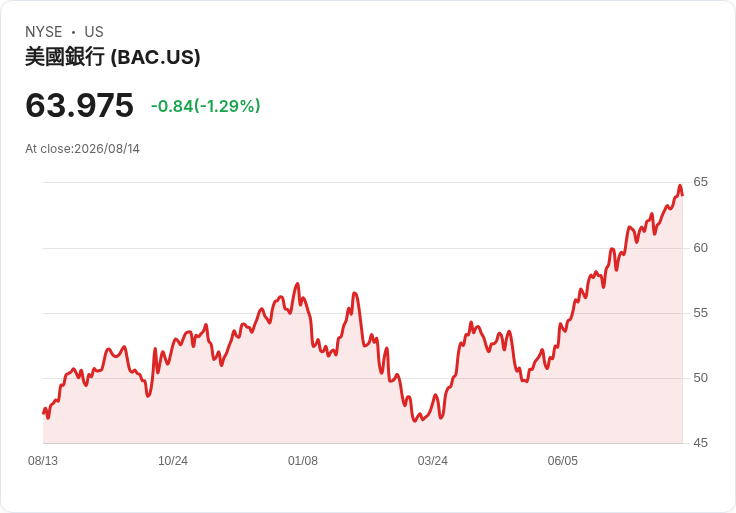Click the 63.975 current price
Screen dimensions: 736x513
tap(79, 105)
